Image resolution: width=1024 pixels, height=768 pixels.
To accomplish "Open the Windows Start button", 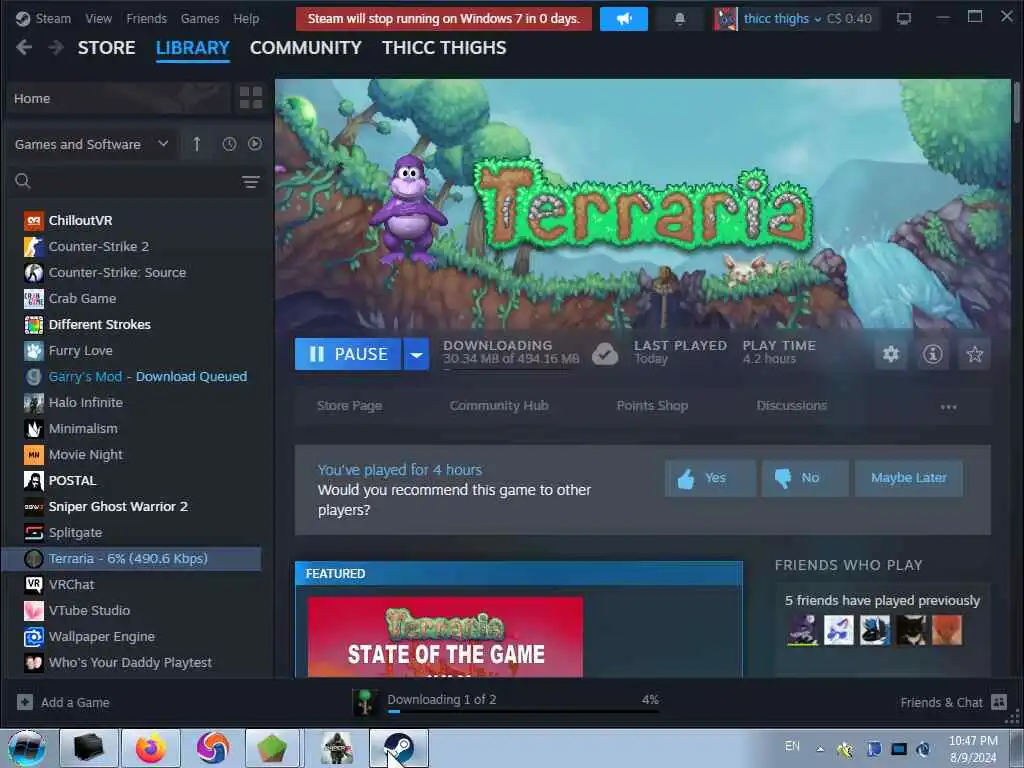I will pos(27,748).
